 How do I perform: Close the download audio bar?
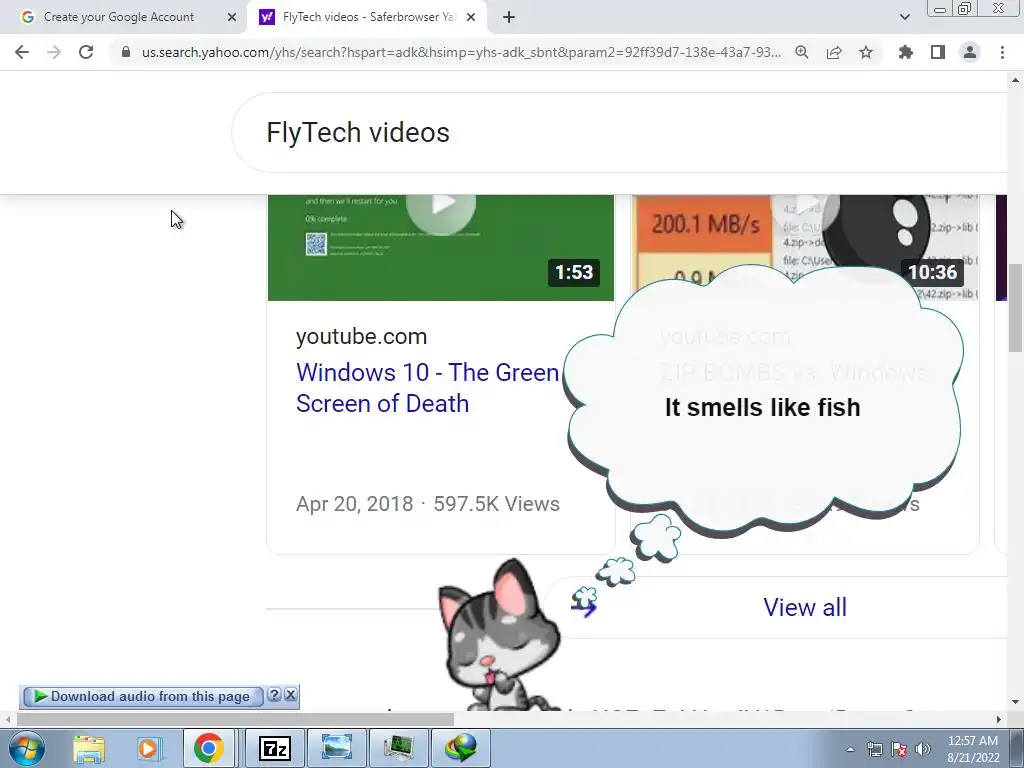point(291,695)
